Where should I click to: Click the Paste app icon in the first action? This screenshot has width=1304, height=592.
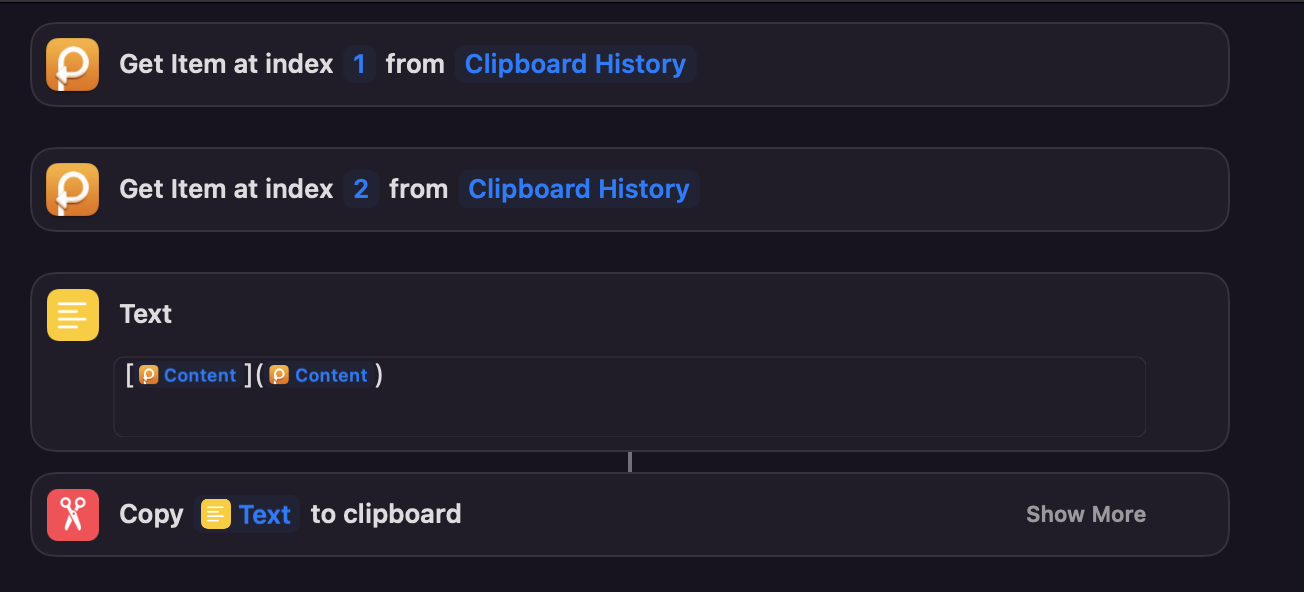click(72, 64)
